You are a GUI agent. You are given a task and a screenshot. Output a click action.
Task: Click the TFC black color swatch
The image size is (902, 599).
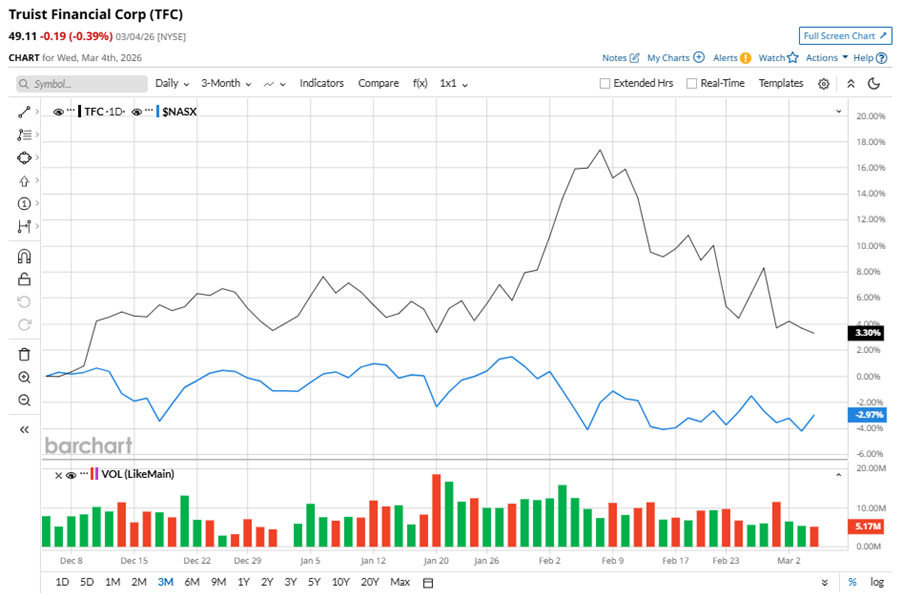(x=79, y=112)
